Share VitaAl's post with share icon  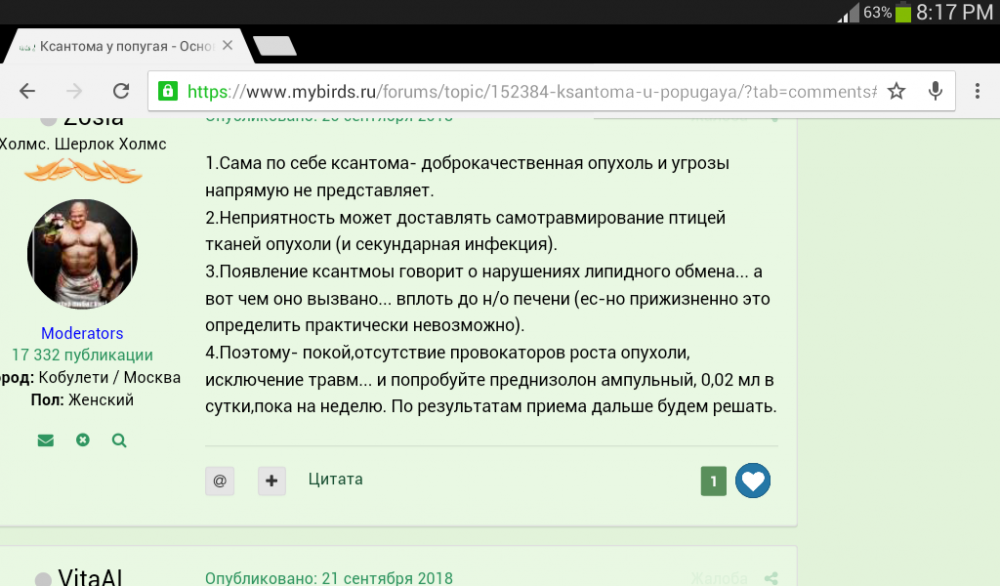[x=771, y=578]
